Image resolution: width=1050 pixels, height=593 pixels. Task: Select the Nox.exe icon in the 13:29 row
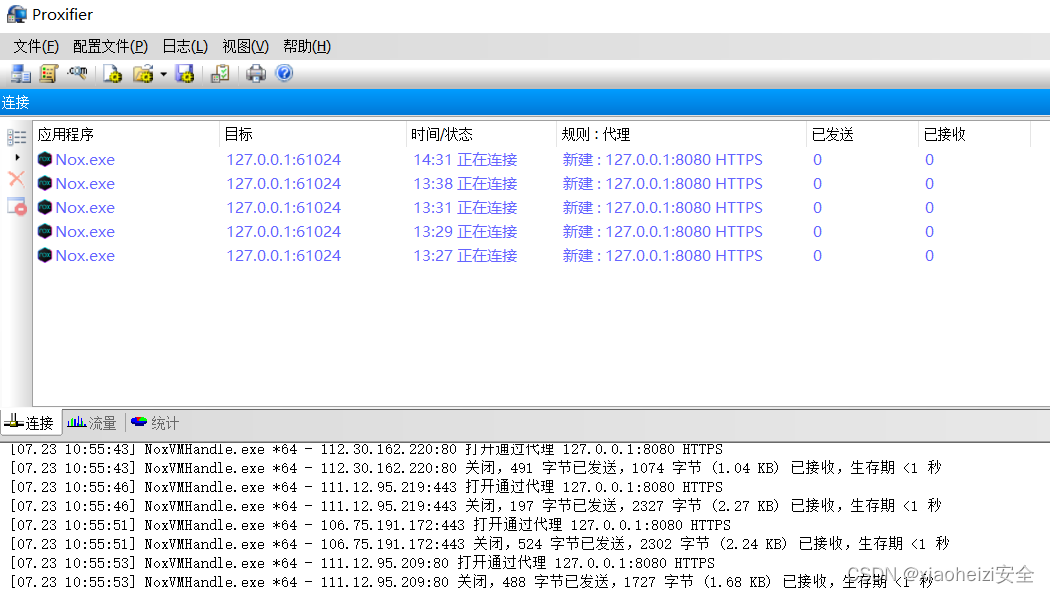point(45,232)
